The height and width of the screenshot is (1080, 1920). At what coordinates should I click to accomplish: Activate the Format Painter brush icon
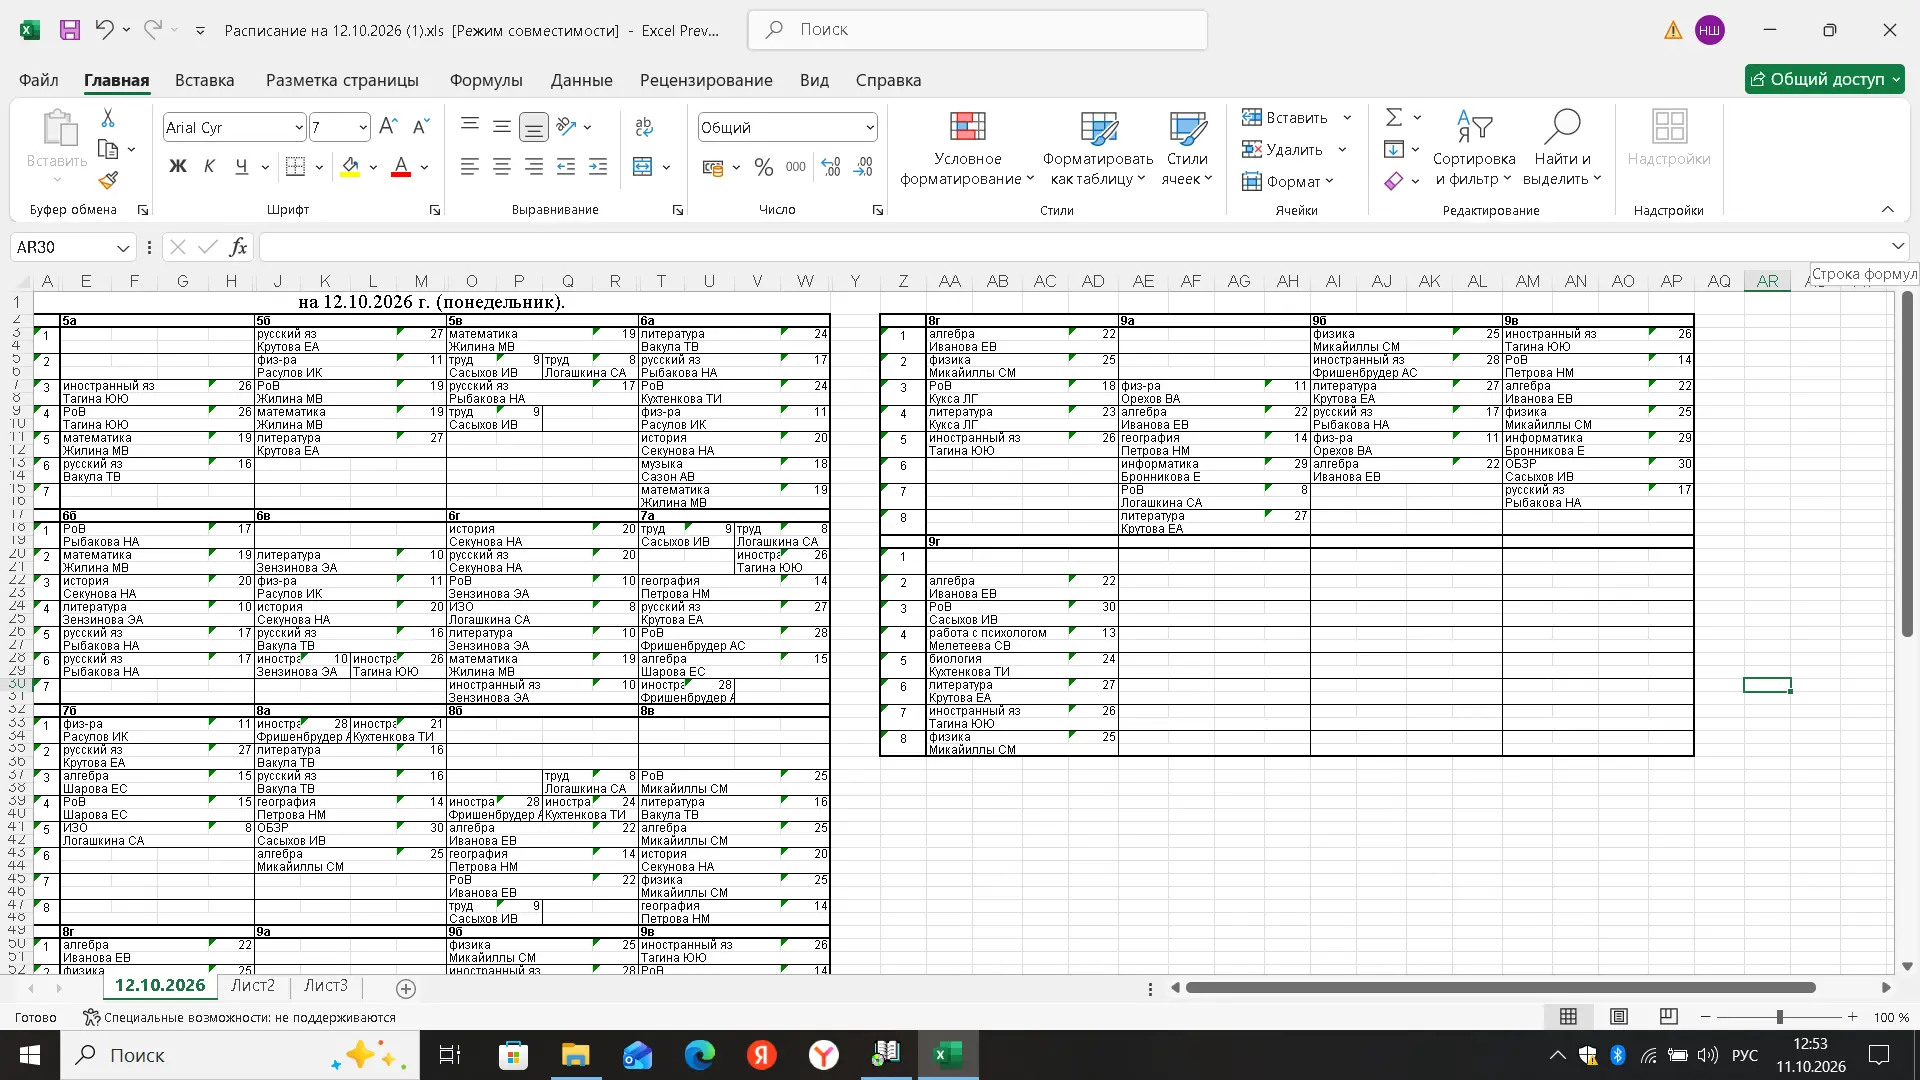coord(108,180)
